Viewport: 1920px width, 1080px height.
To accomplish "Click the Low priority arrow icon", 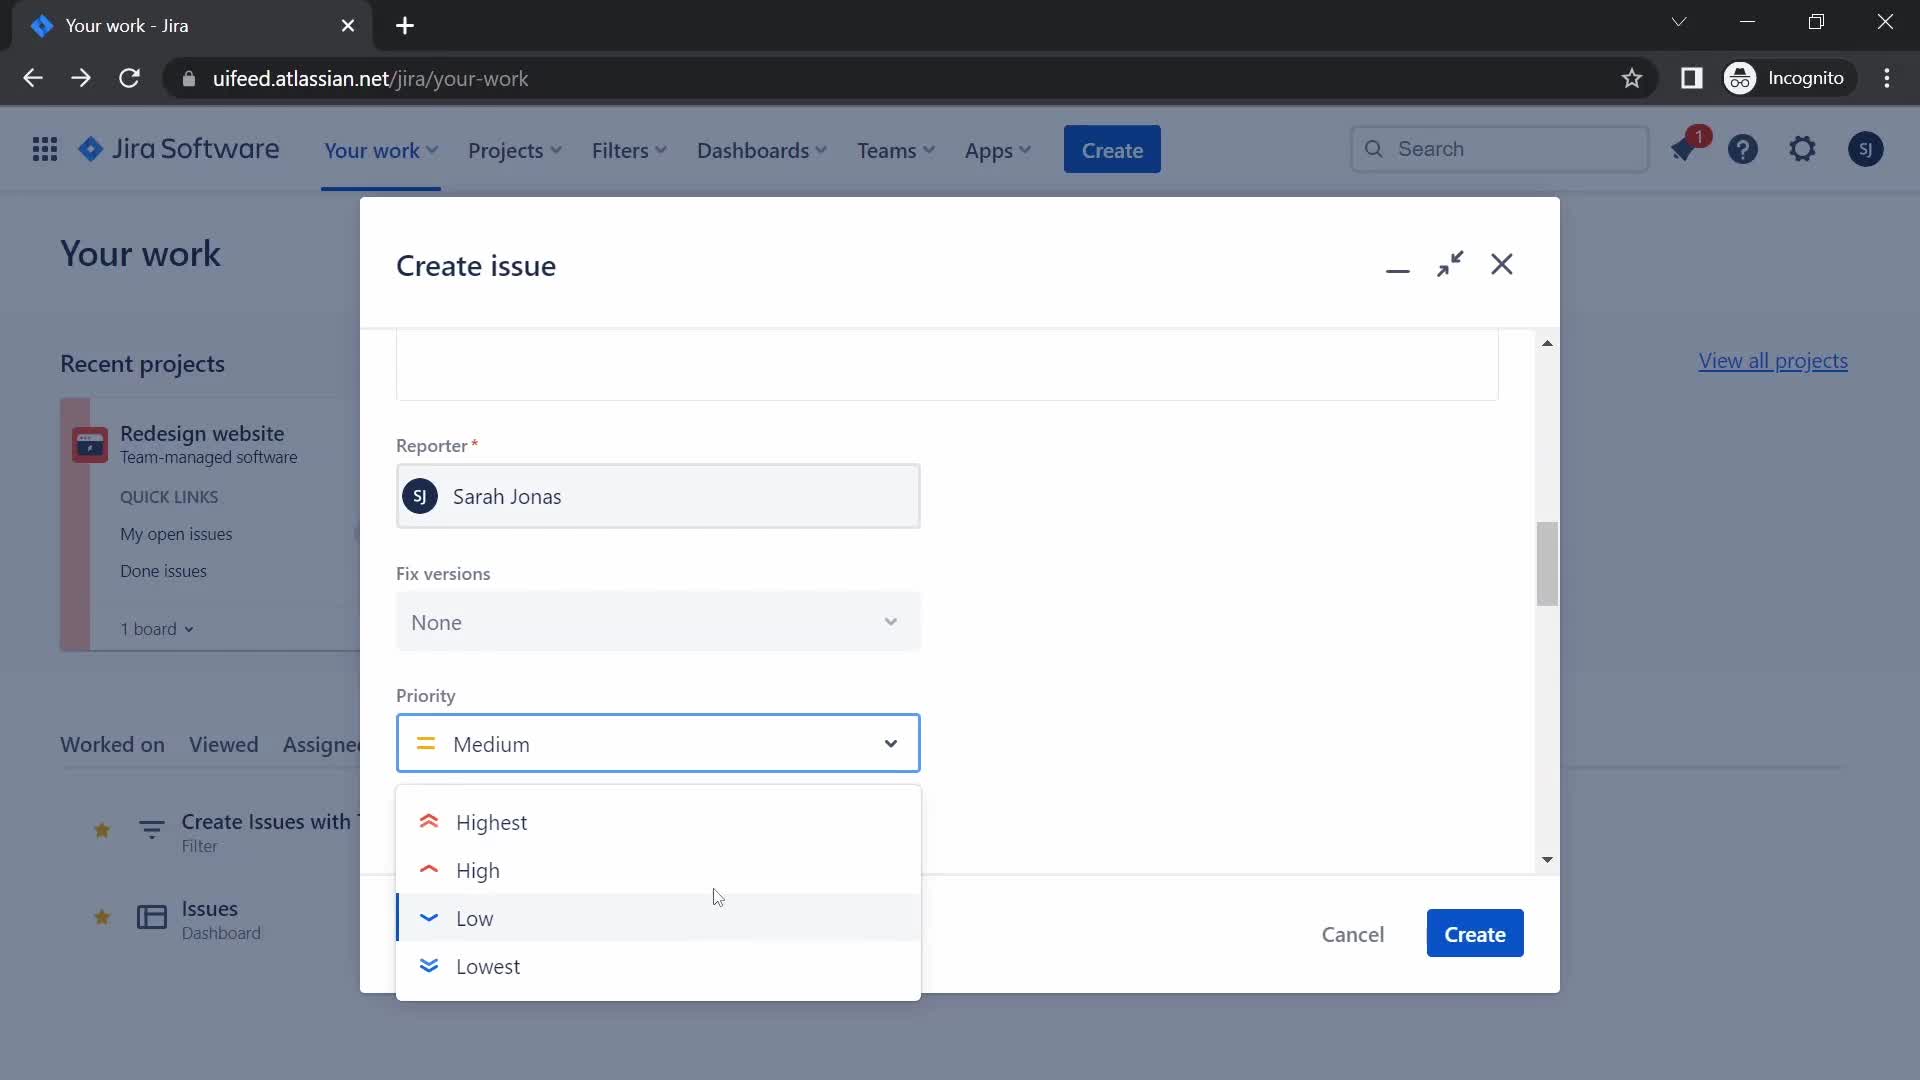I will 427,918.
